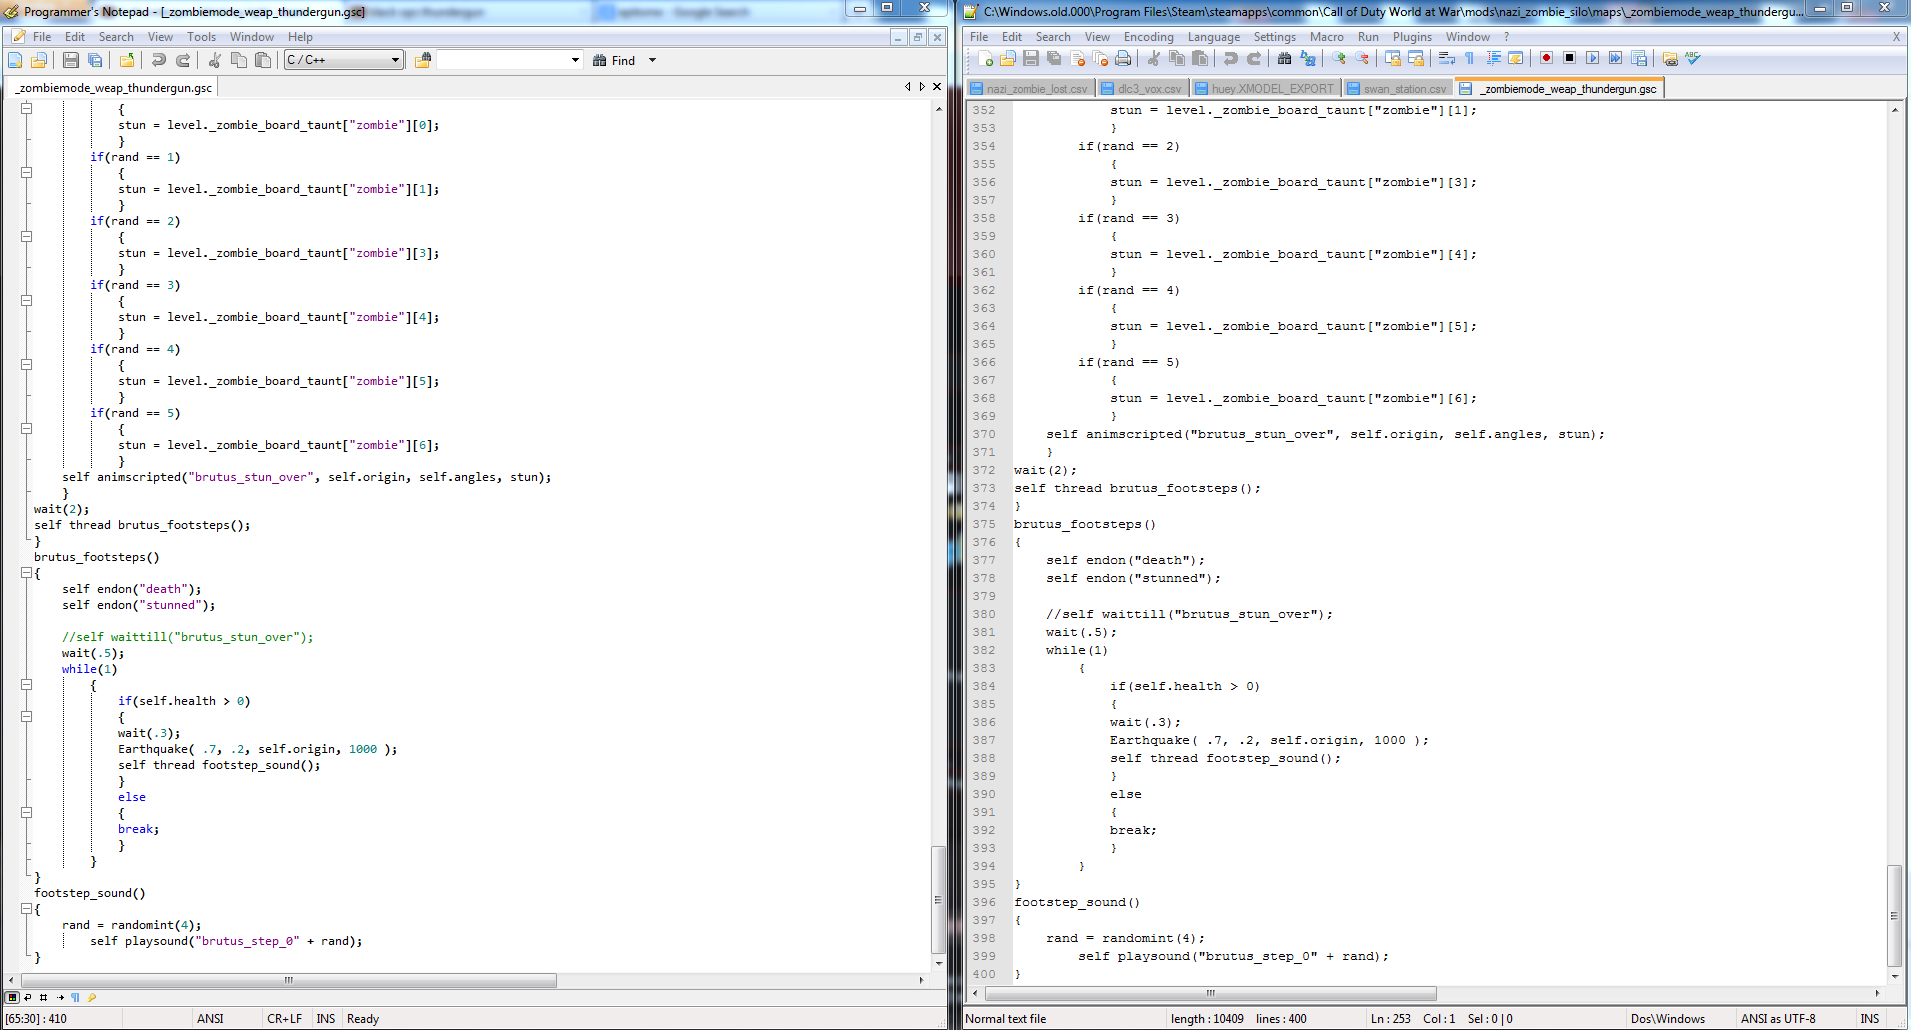Expand the Find button dropdown arrow
This screenshot has width=1911, height=1030.
(653, 61)
